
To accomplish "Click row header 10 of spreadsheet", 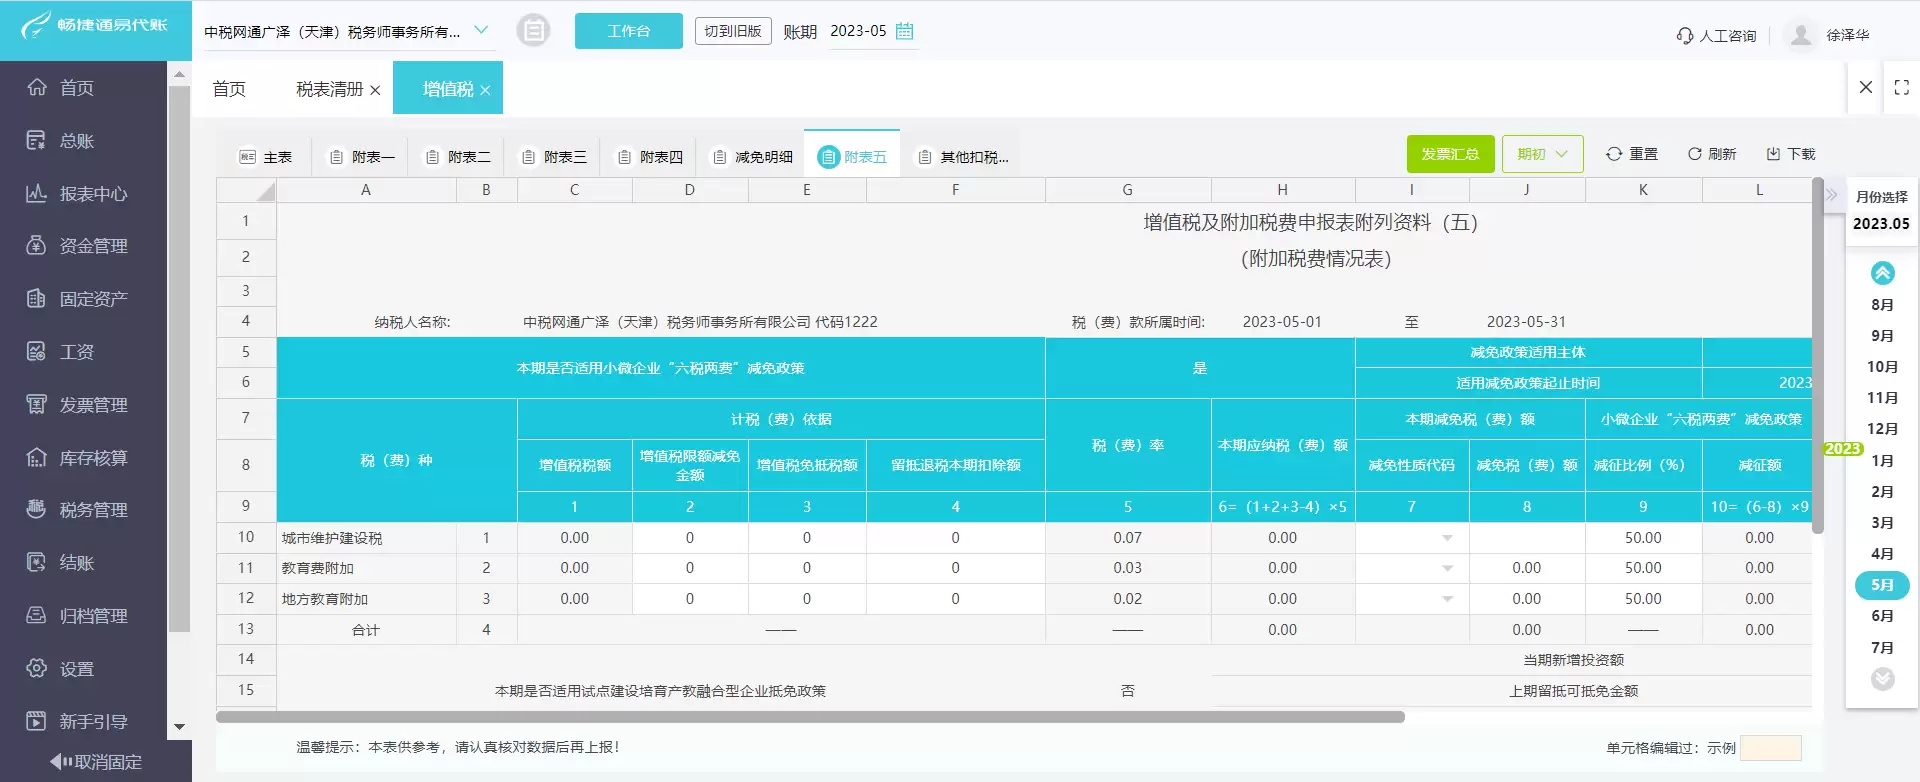I will click(x=246, y=538).
